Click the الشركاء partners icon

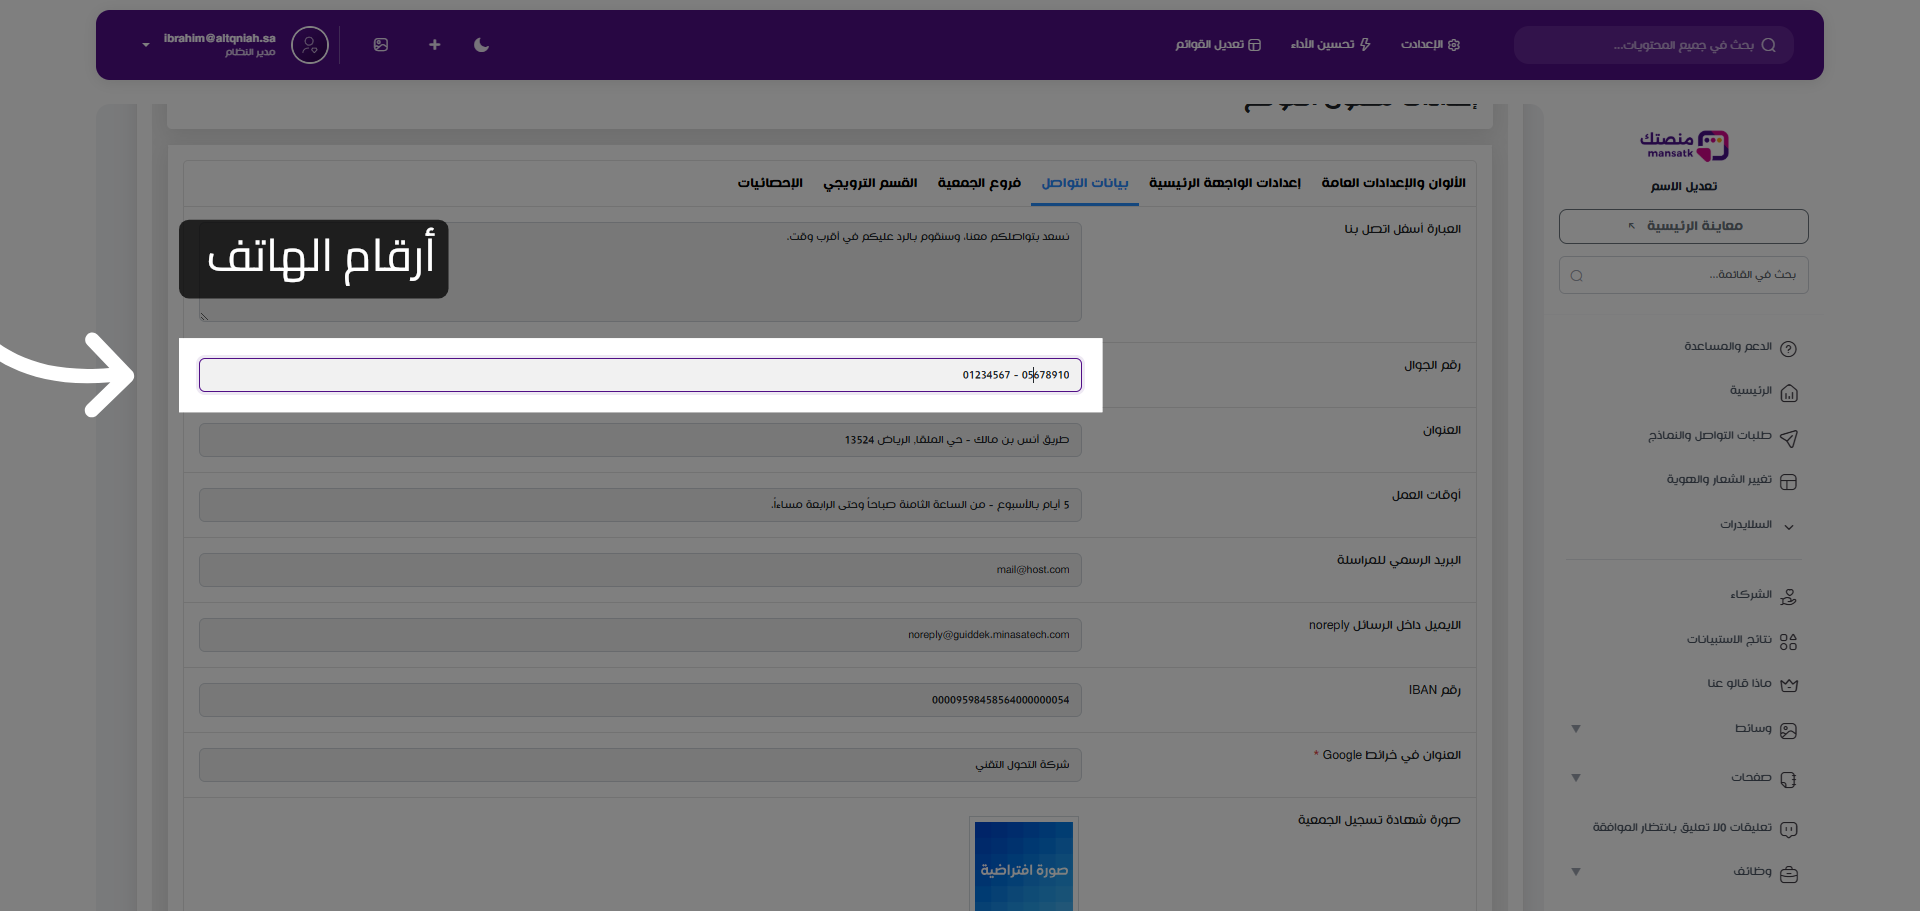click(1790, 596)
